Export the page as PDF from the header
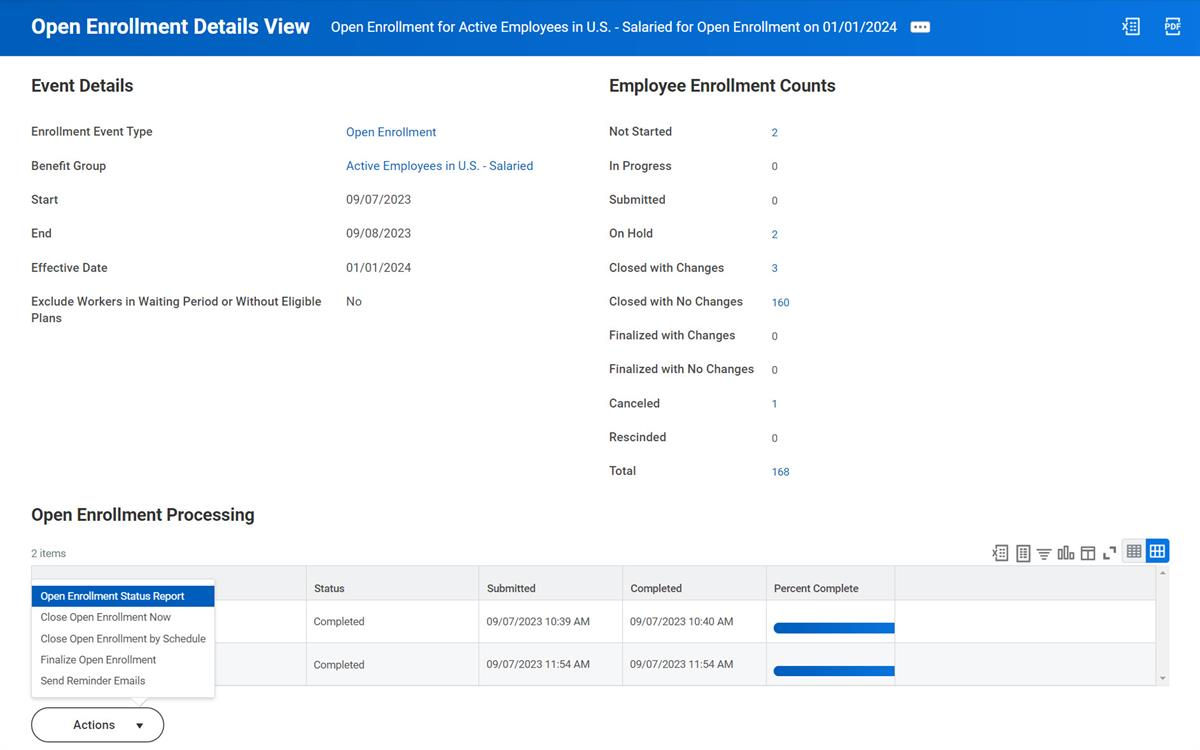The image size is (1200, 750). 1173,27
